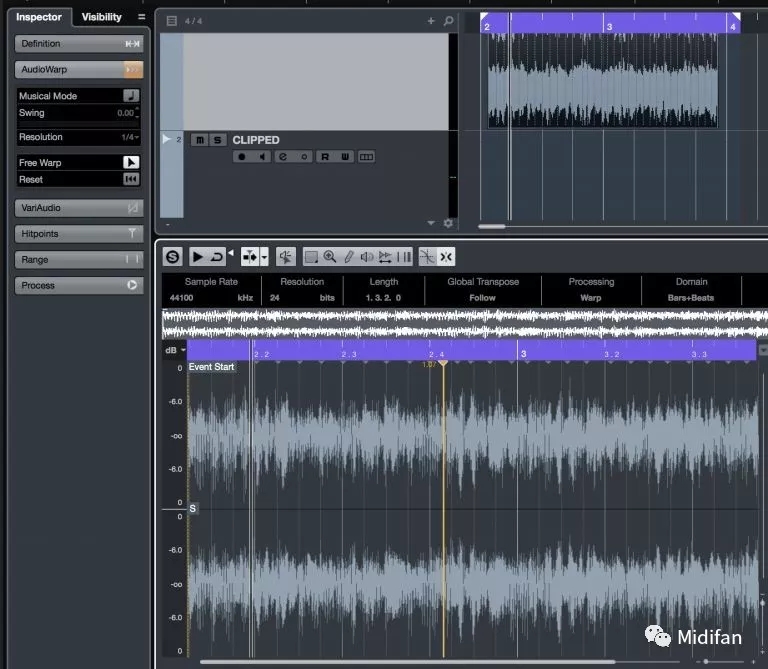Solo the CLIPPED track
Image resolution: width=768 pixels, height=669 pixels.
pyautogui.click(x=217, y=140)
